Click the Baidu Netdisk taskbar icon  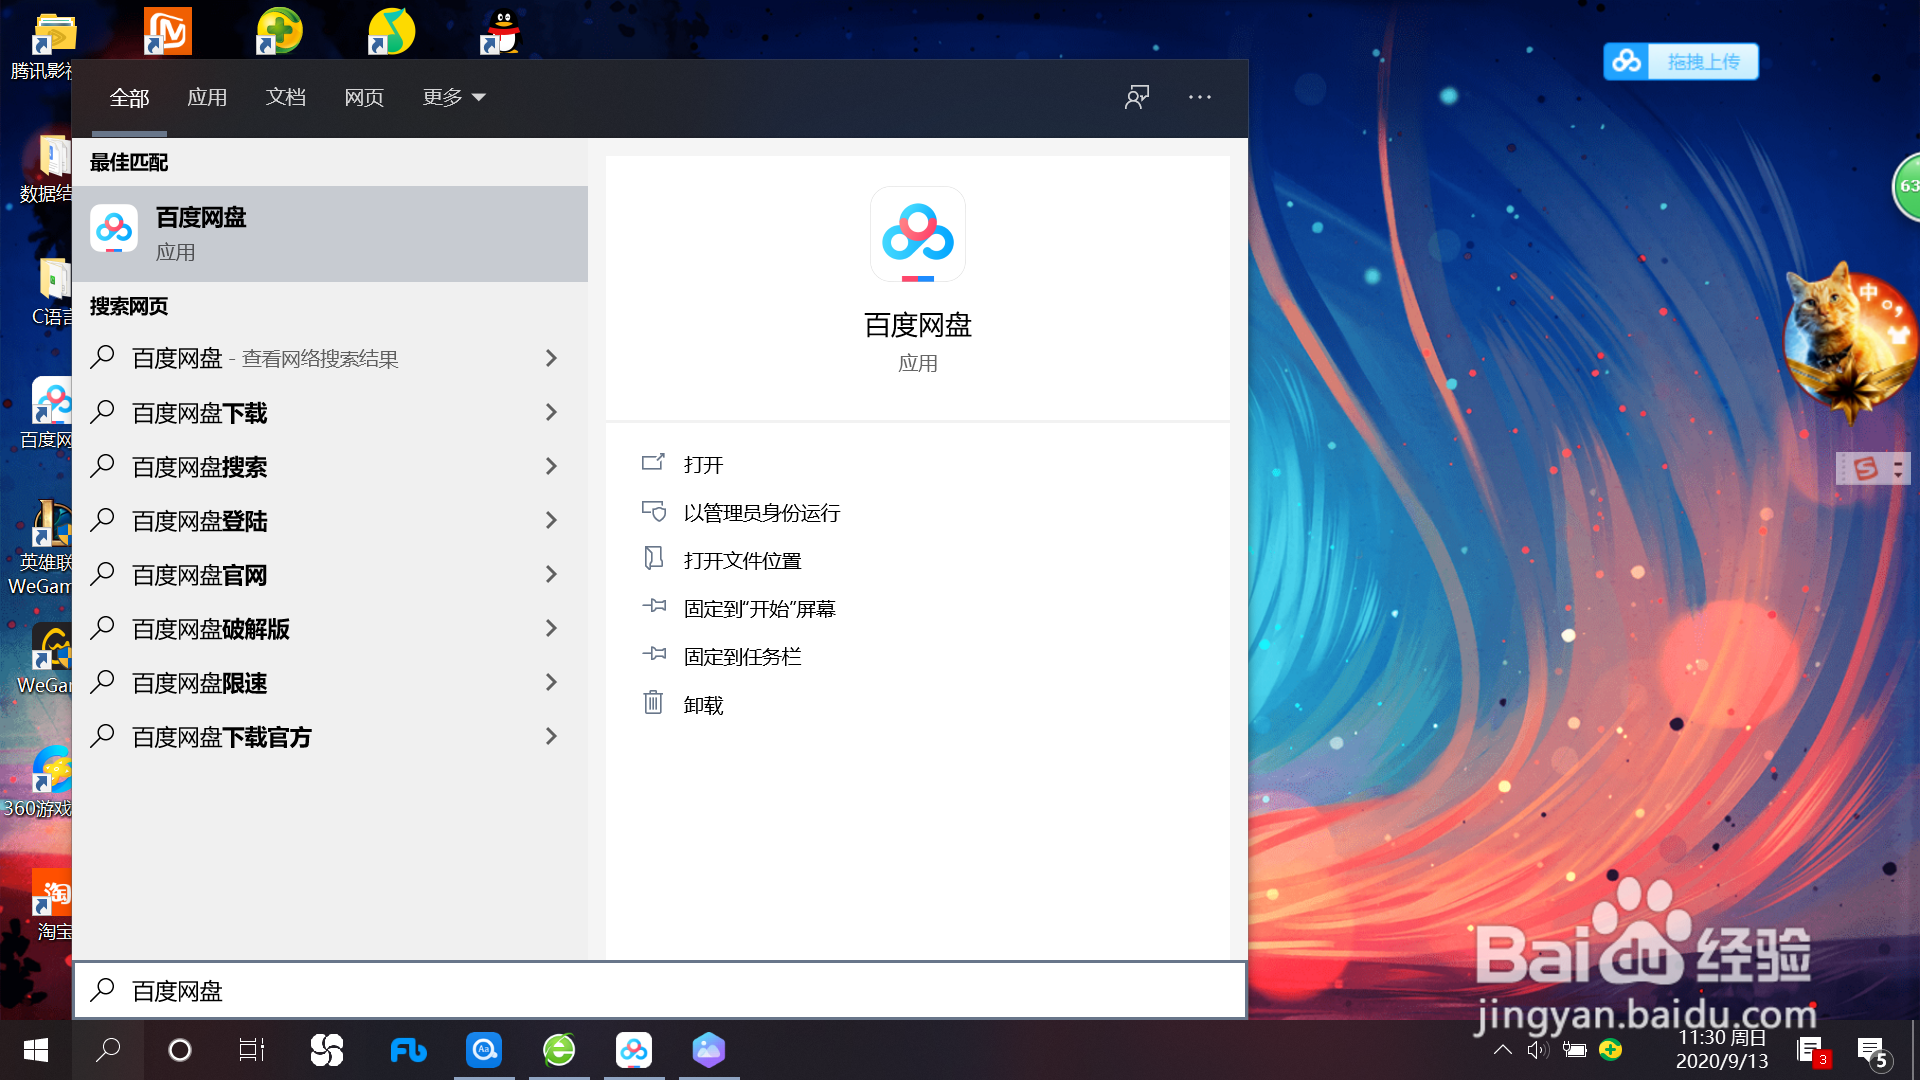[634, 1050]
